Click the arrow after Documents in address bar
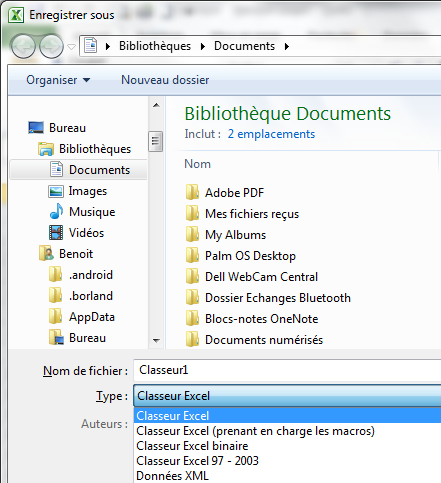The image size is (441, 483). 287,46
